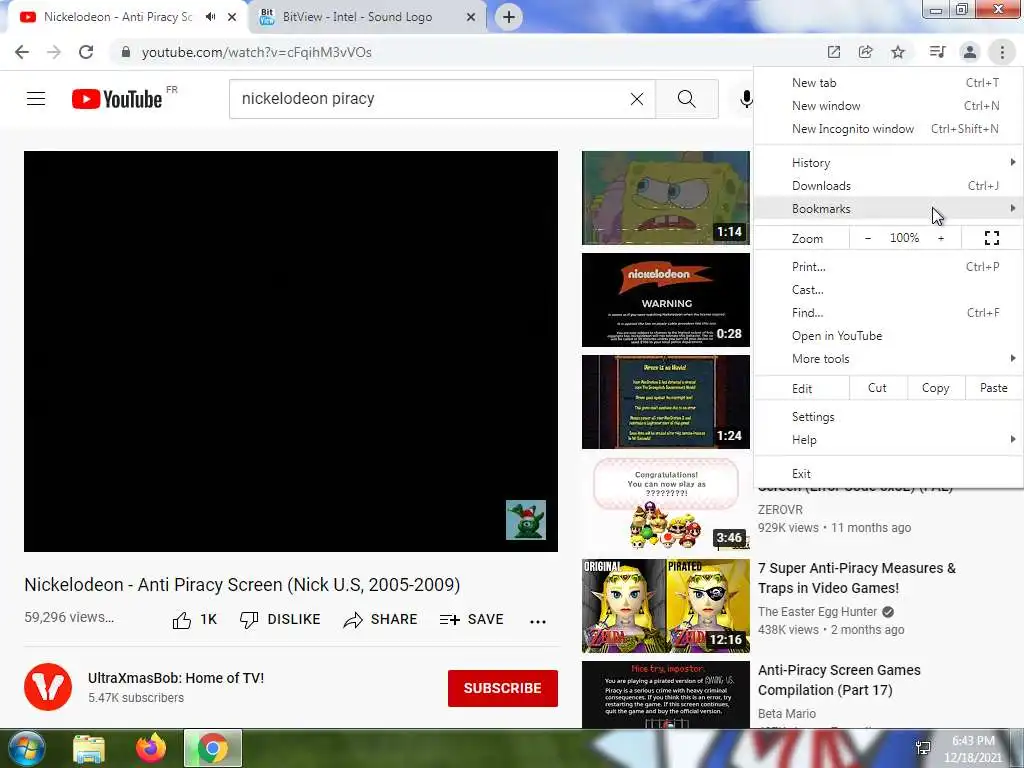
Task: Expand the History submenu
Action: [889, 163]
